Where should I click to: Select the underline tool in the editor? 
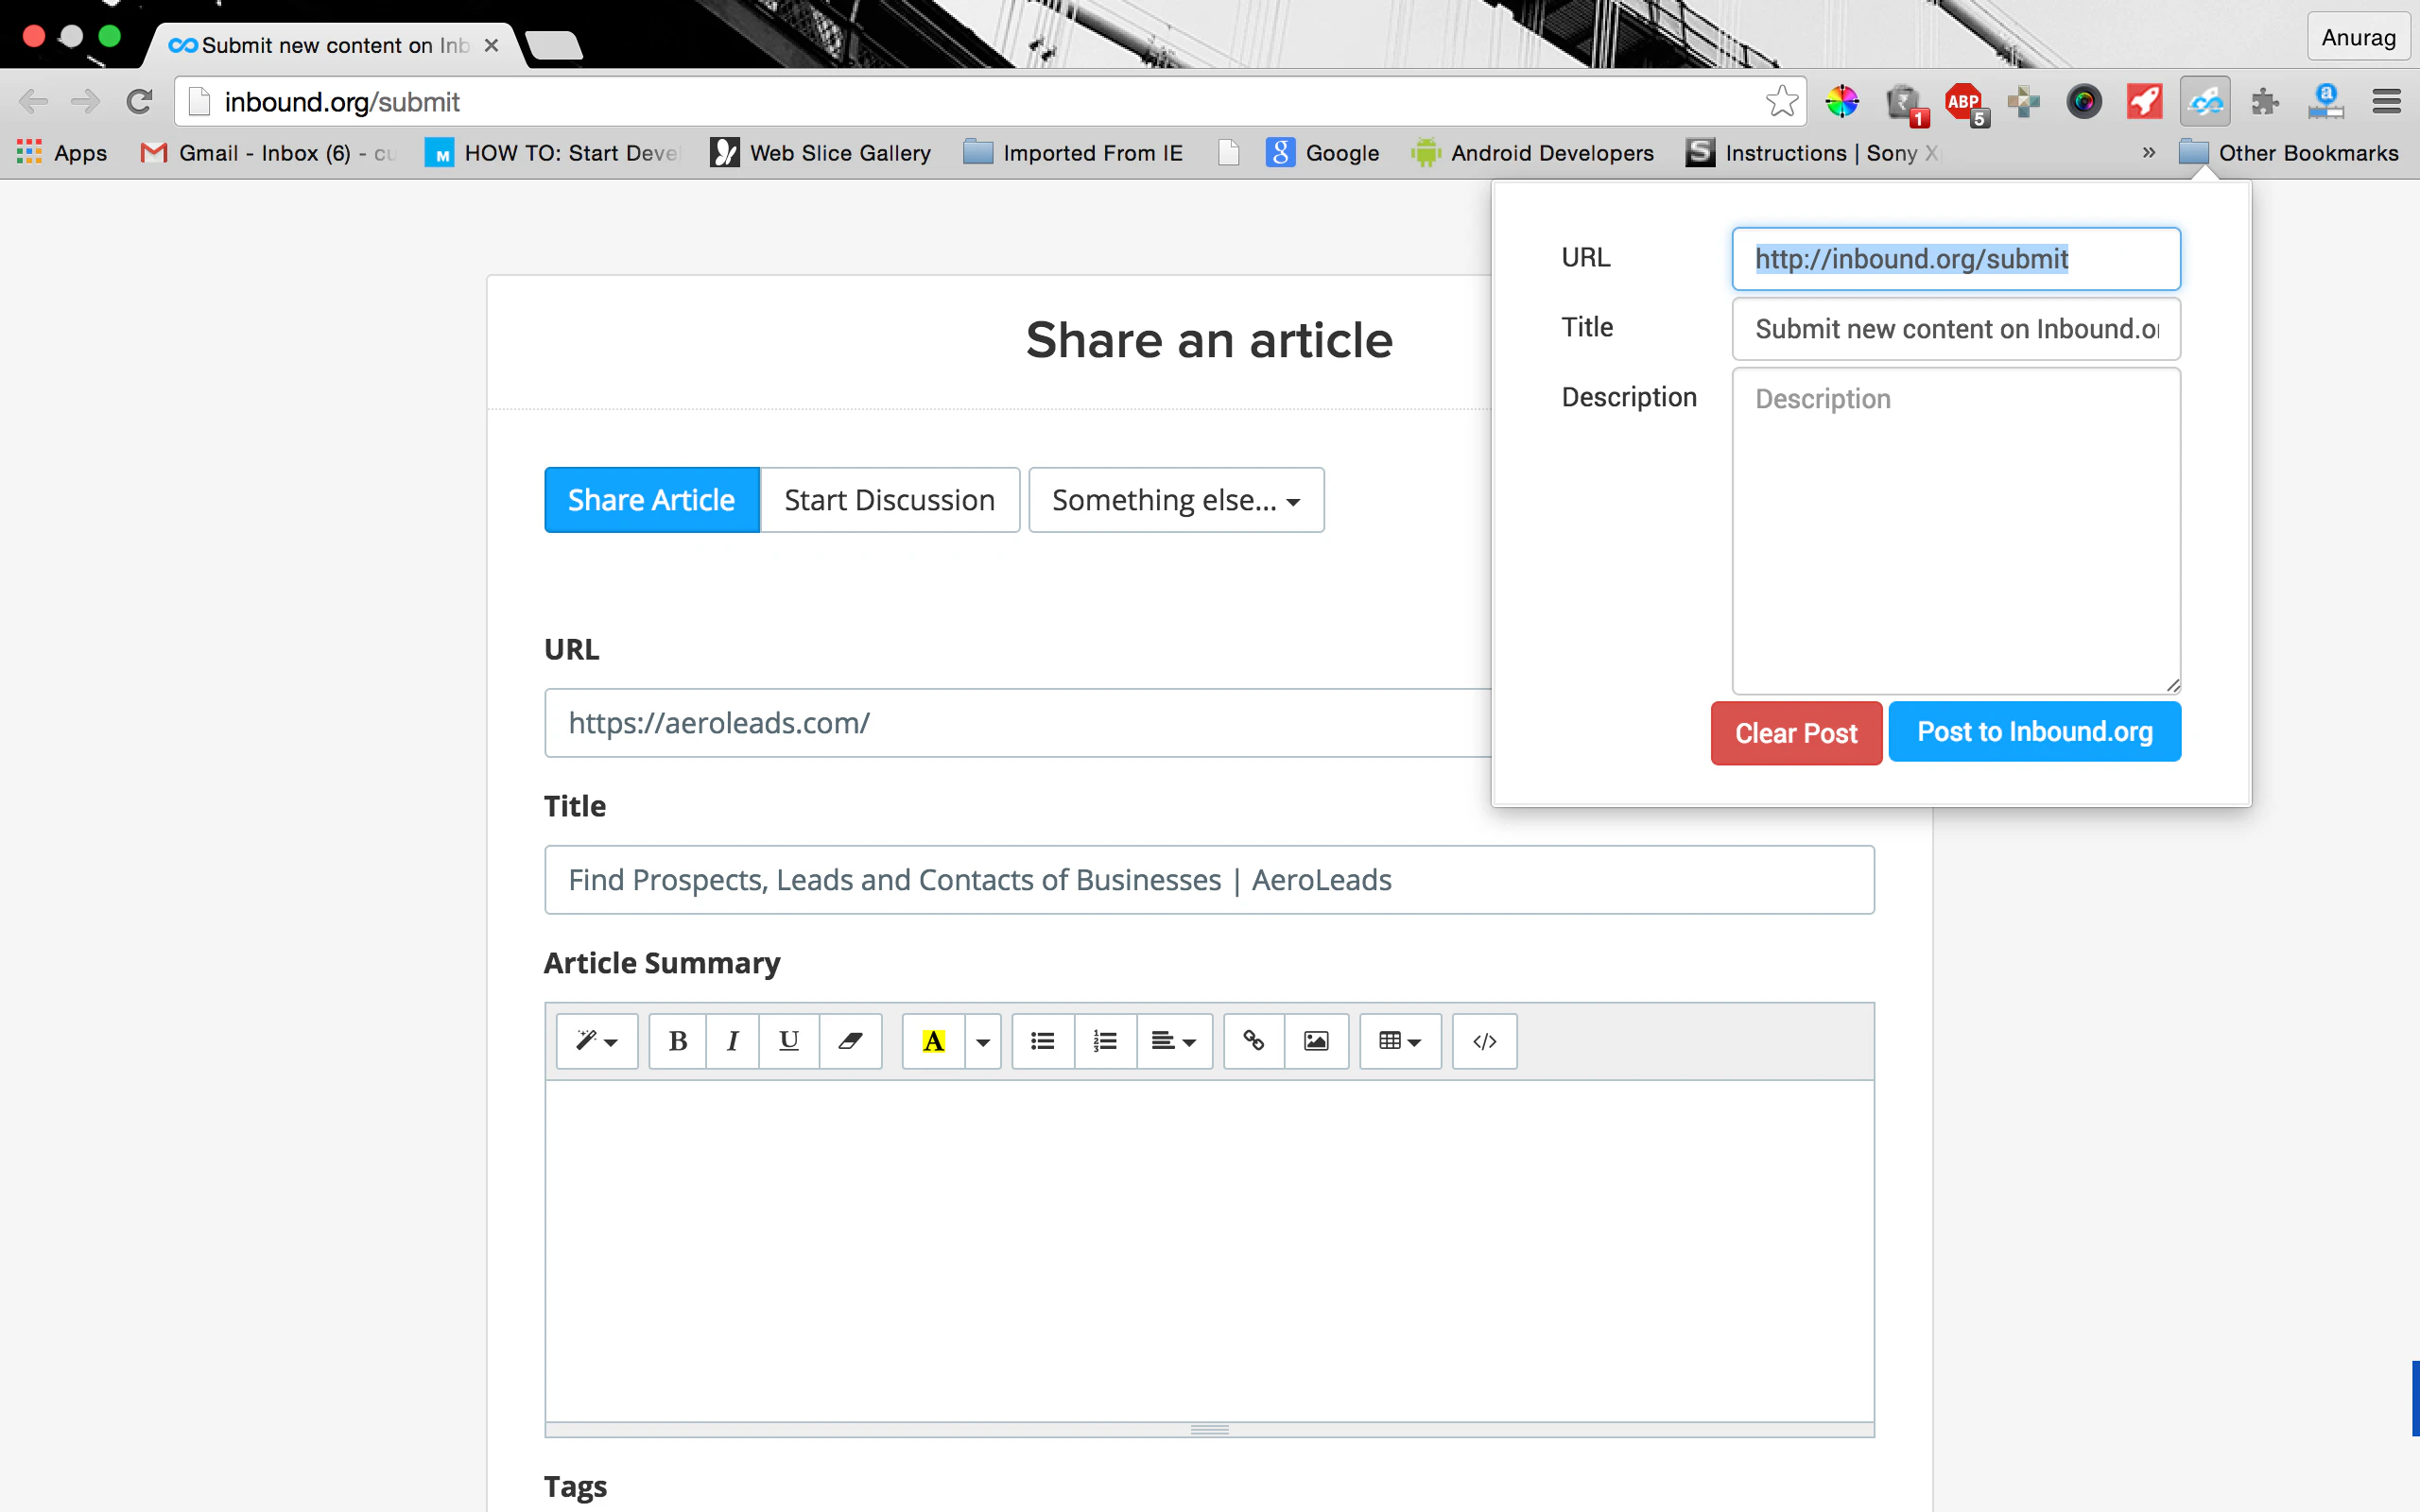[x=789, y=1041]
